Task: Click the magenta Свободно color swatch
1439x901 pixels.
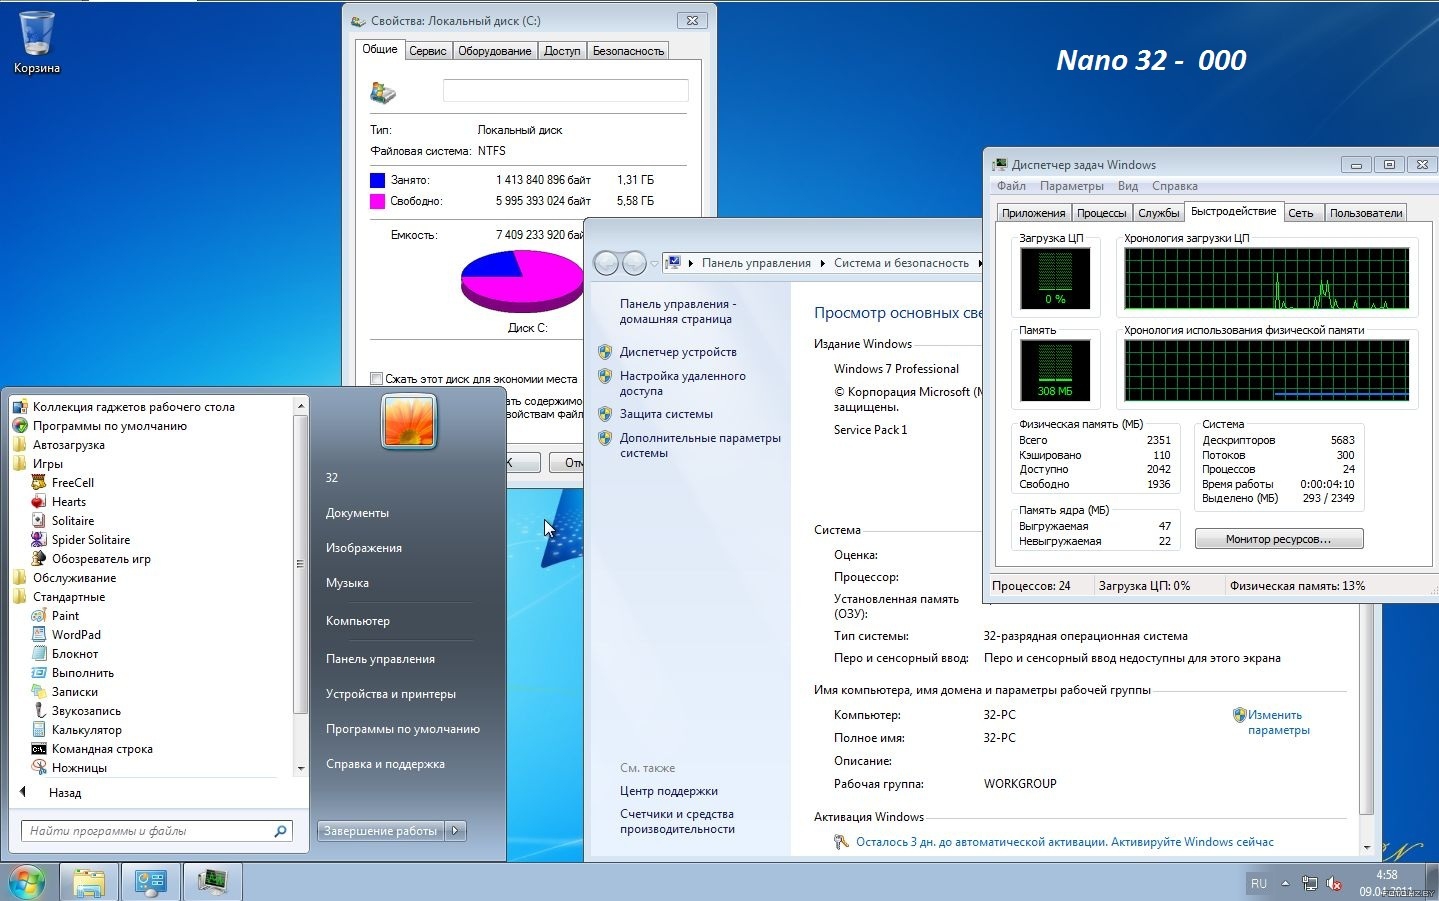Action: point(377,201)
